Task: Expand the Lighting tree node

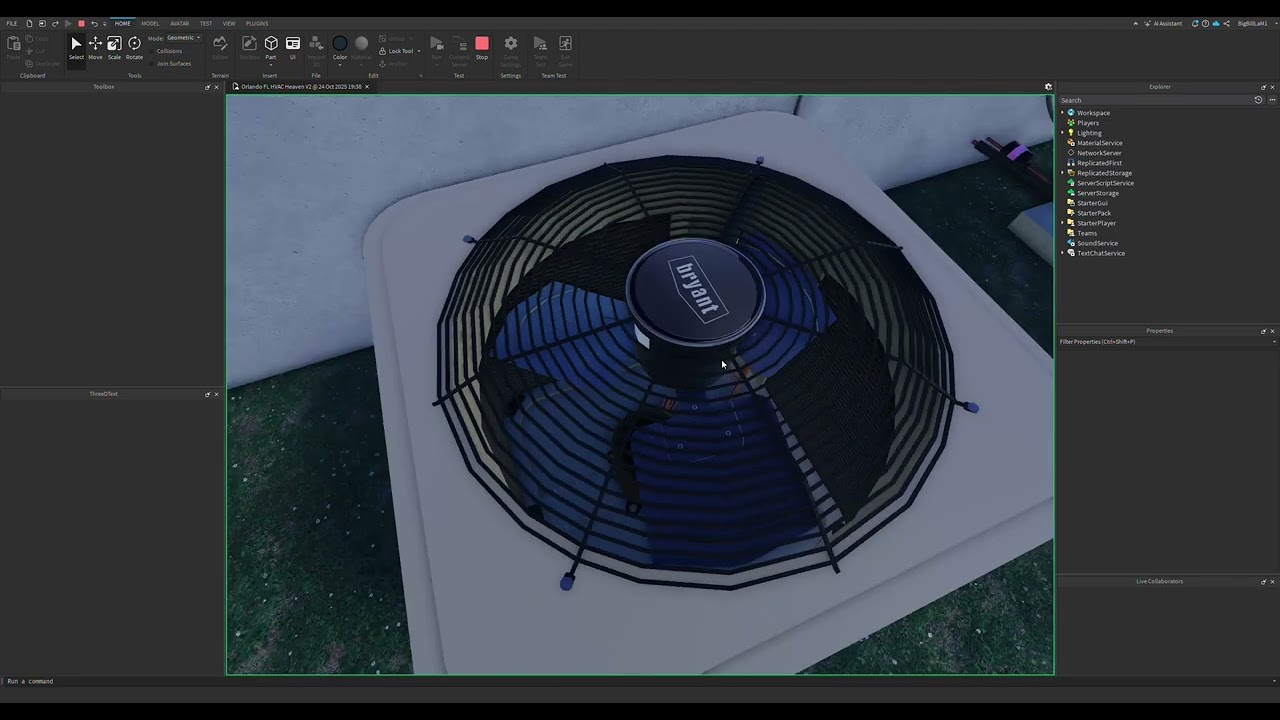Action: [x=1062, y=133]
